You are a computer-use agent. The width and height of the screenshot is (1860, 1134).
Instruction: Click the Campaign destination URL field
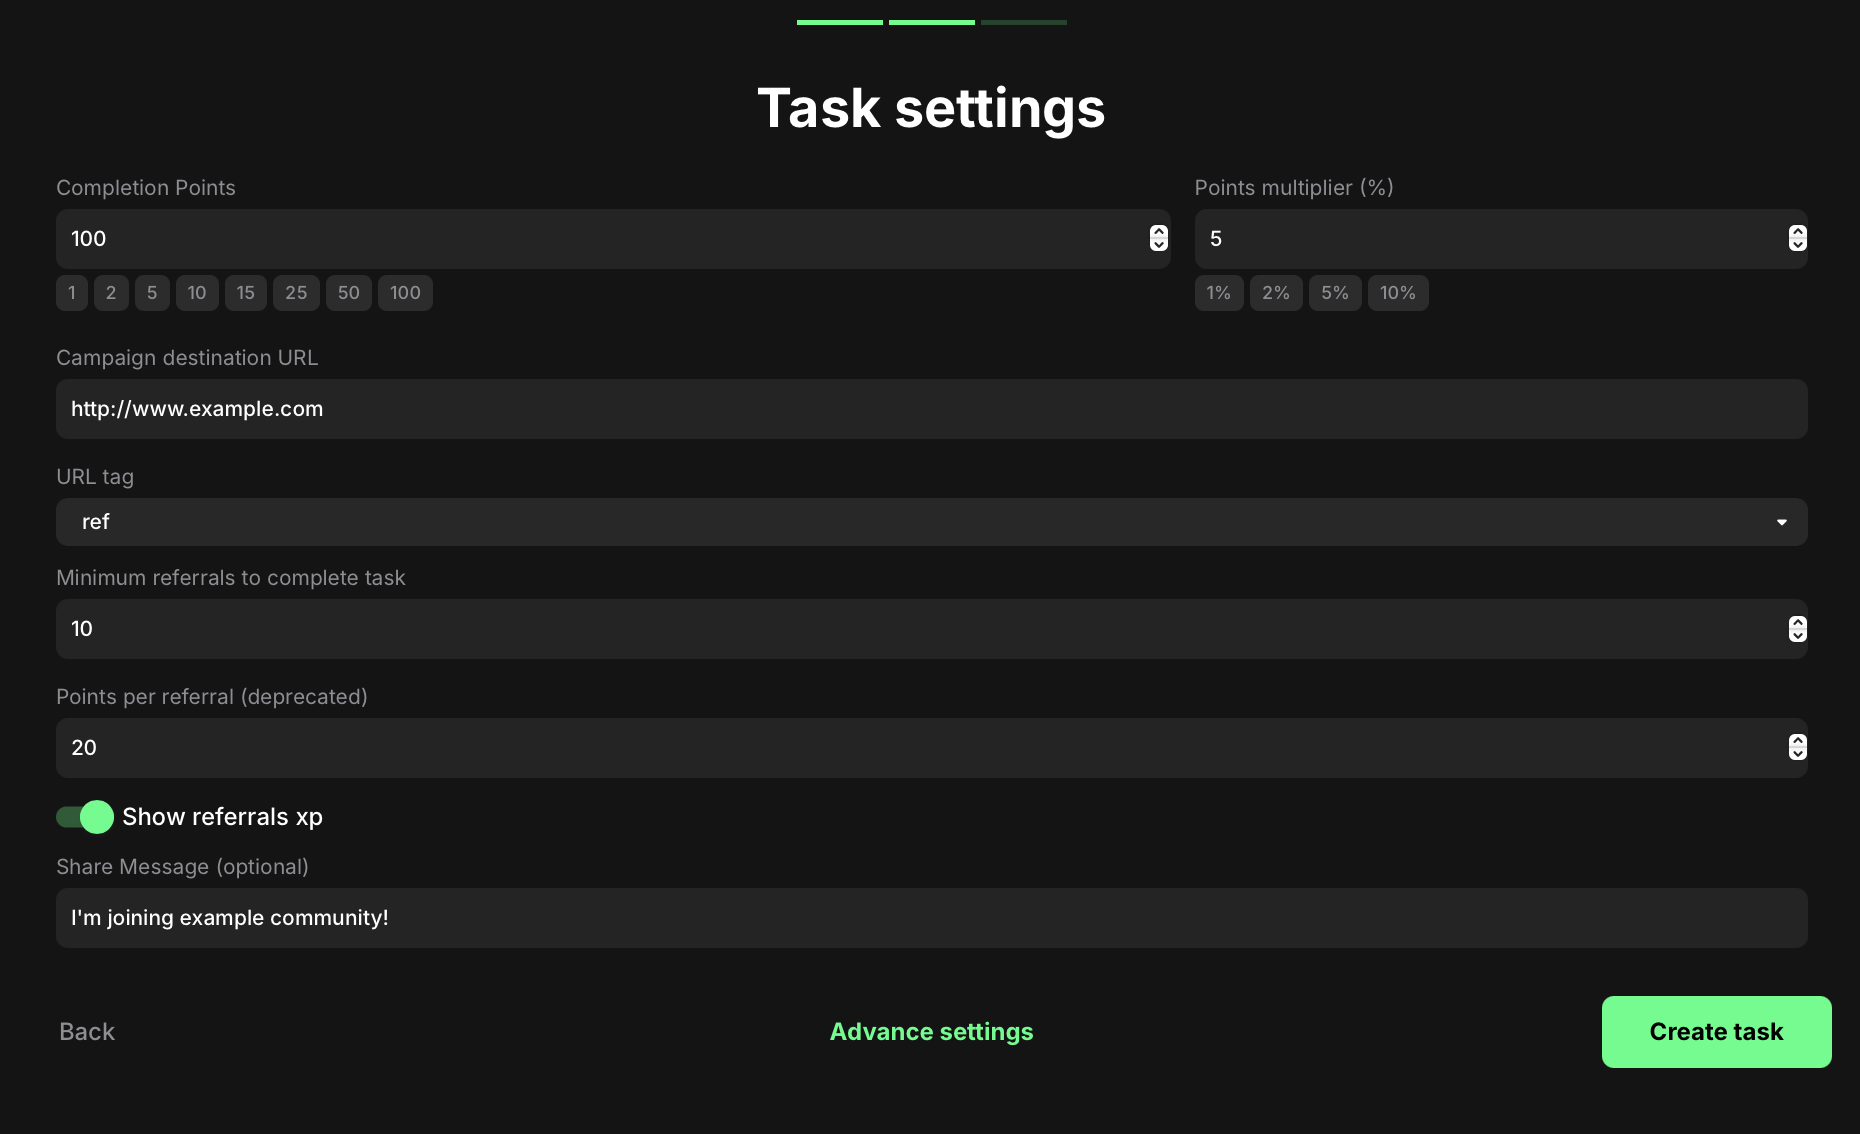point(931,409)
